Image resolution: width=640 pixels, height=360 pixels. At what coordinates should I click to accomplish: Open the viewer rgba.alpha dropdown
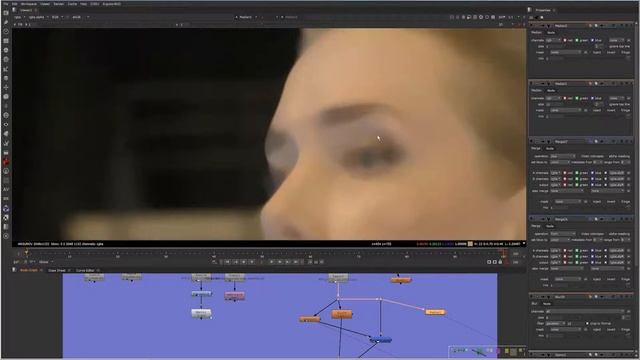38,17
